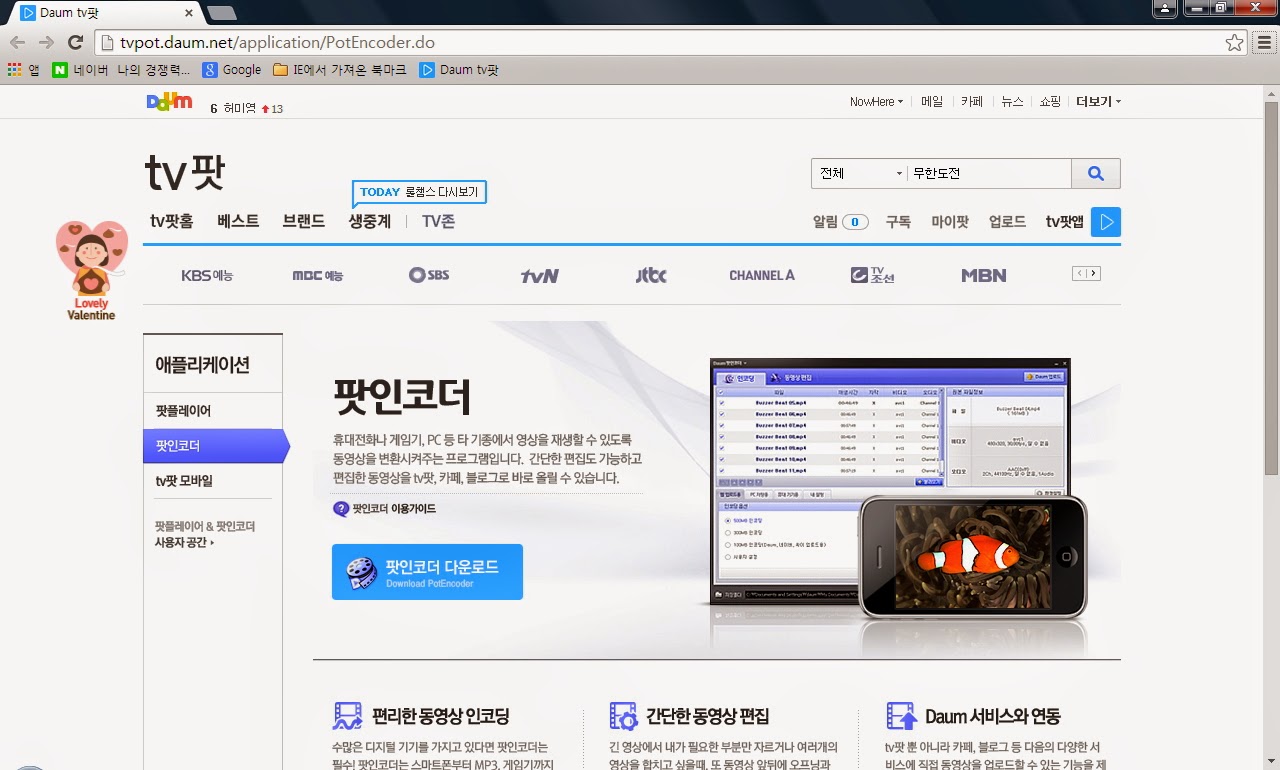Open the 구독 link
1280x770 pixels.
click(x=898, y=222)
